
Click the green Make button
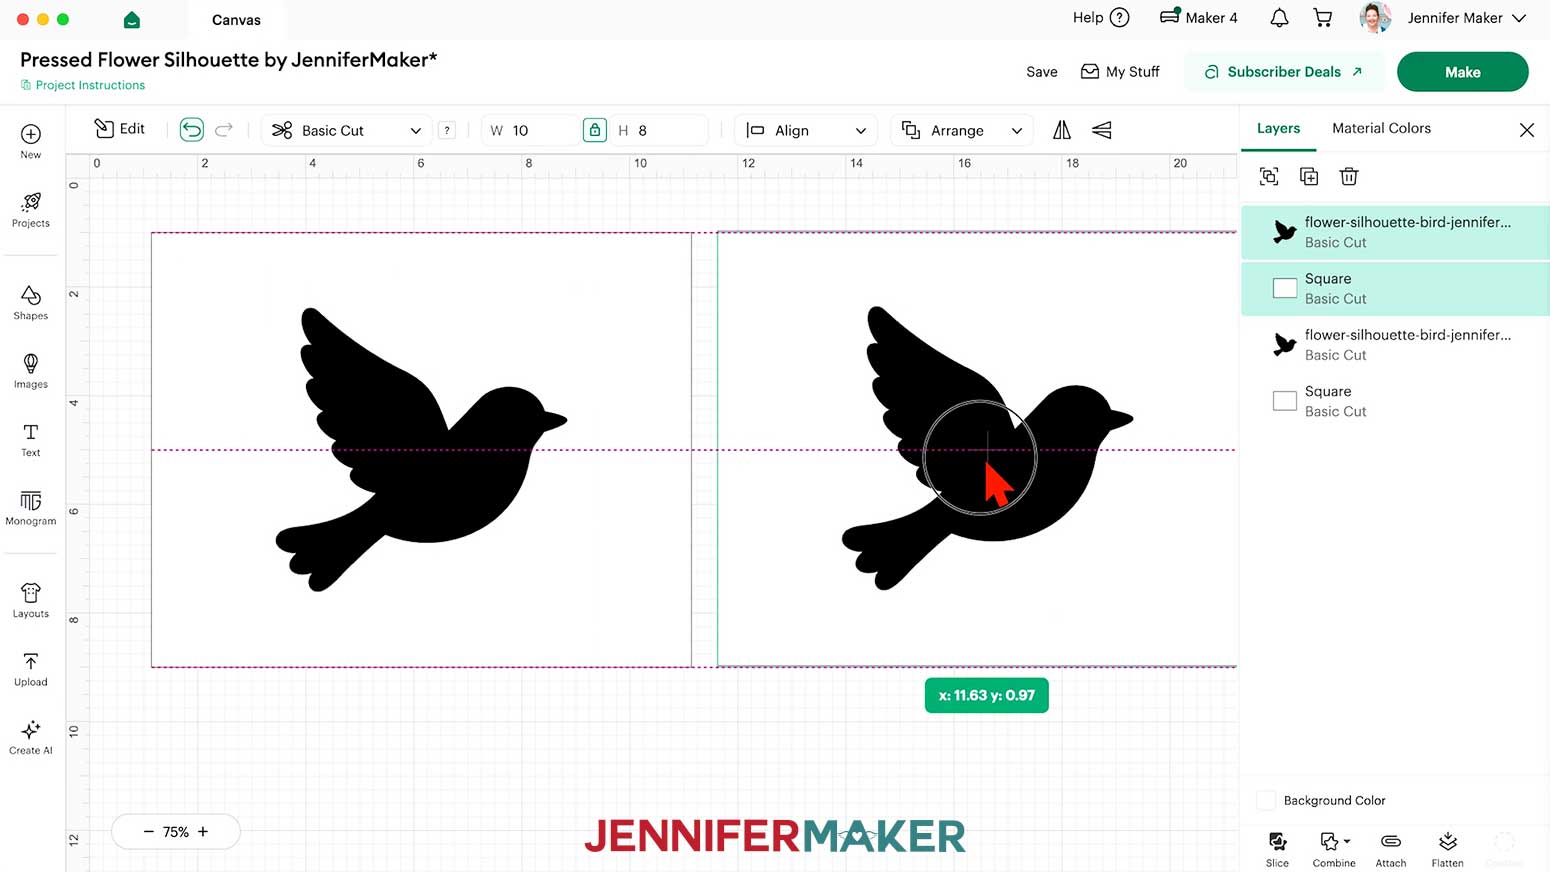tap(1462, 72)
